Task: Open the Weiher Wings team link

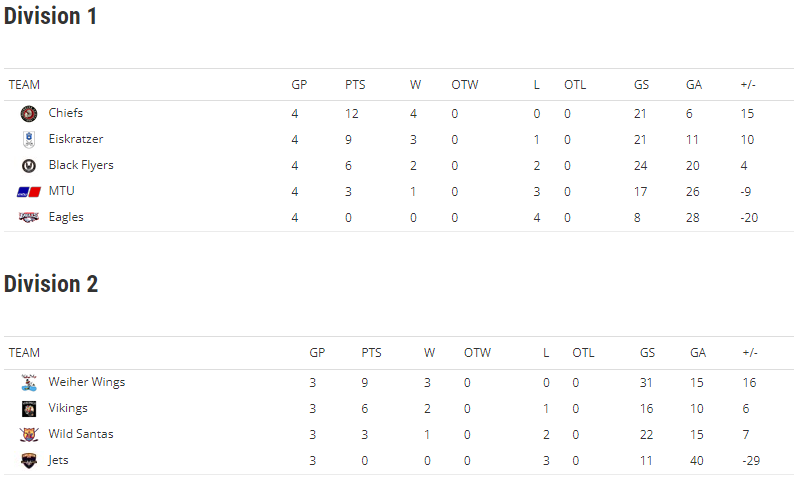Action: pyautogui.click(x=86, y=382)
